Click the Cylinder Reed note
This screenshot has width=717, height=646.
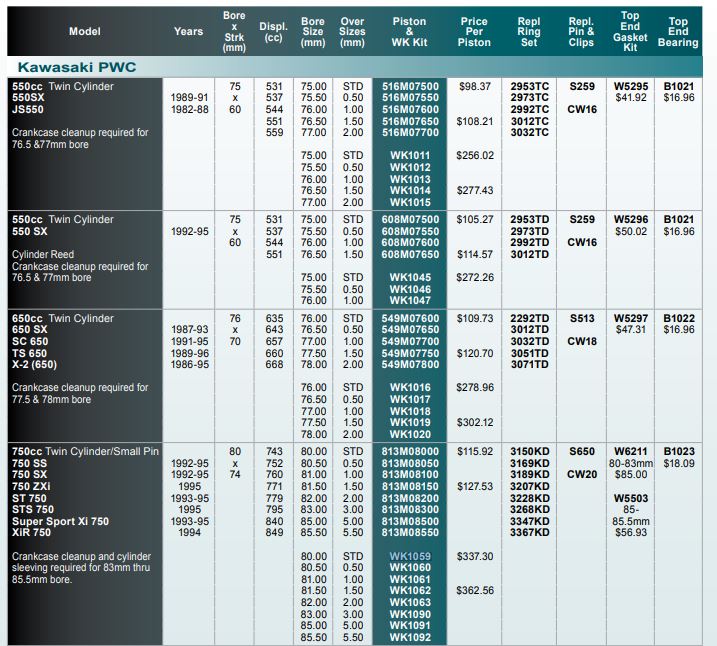click(x=43, y=255)
